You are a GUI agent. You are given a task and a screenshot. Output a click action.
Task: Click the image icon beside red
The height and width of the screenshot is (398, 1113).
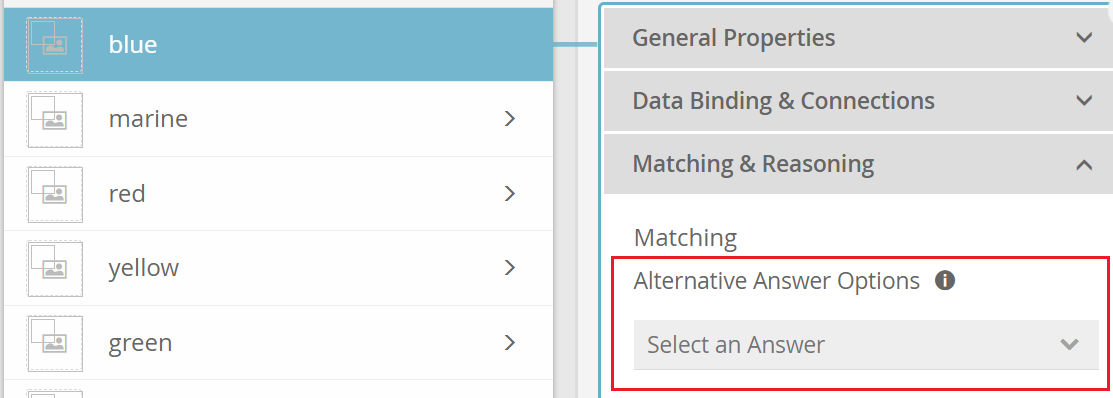pos(55,194)
